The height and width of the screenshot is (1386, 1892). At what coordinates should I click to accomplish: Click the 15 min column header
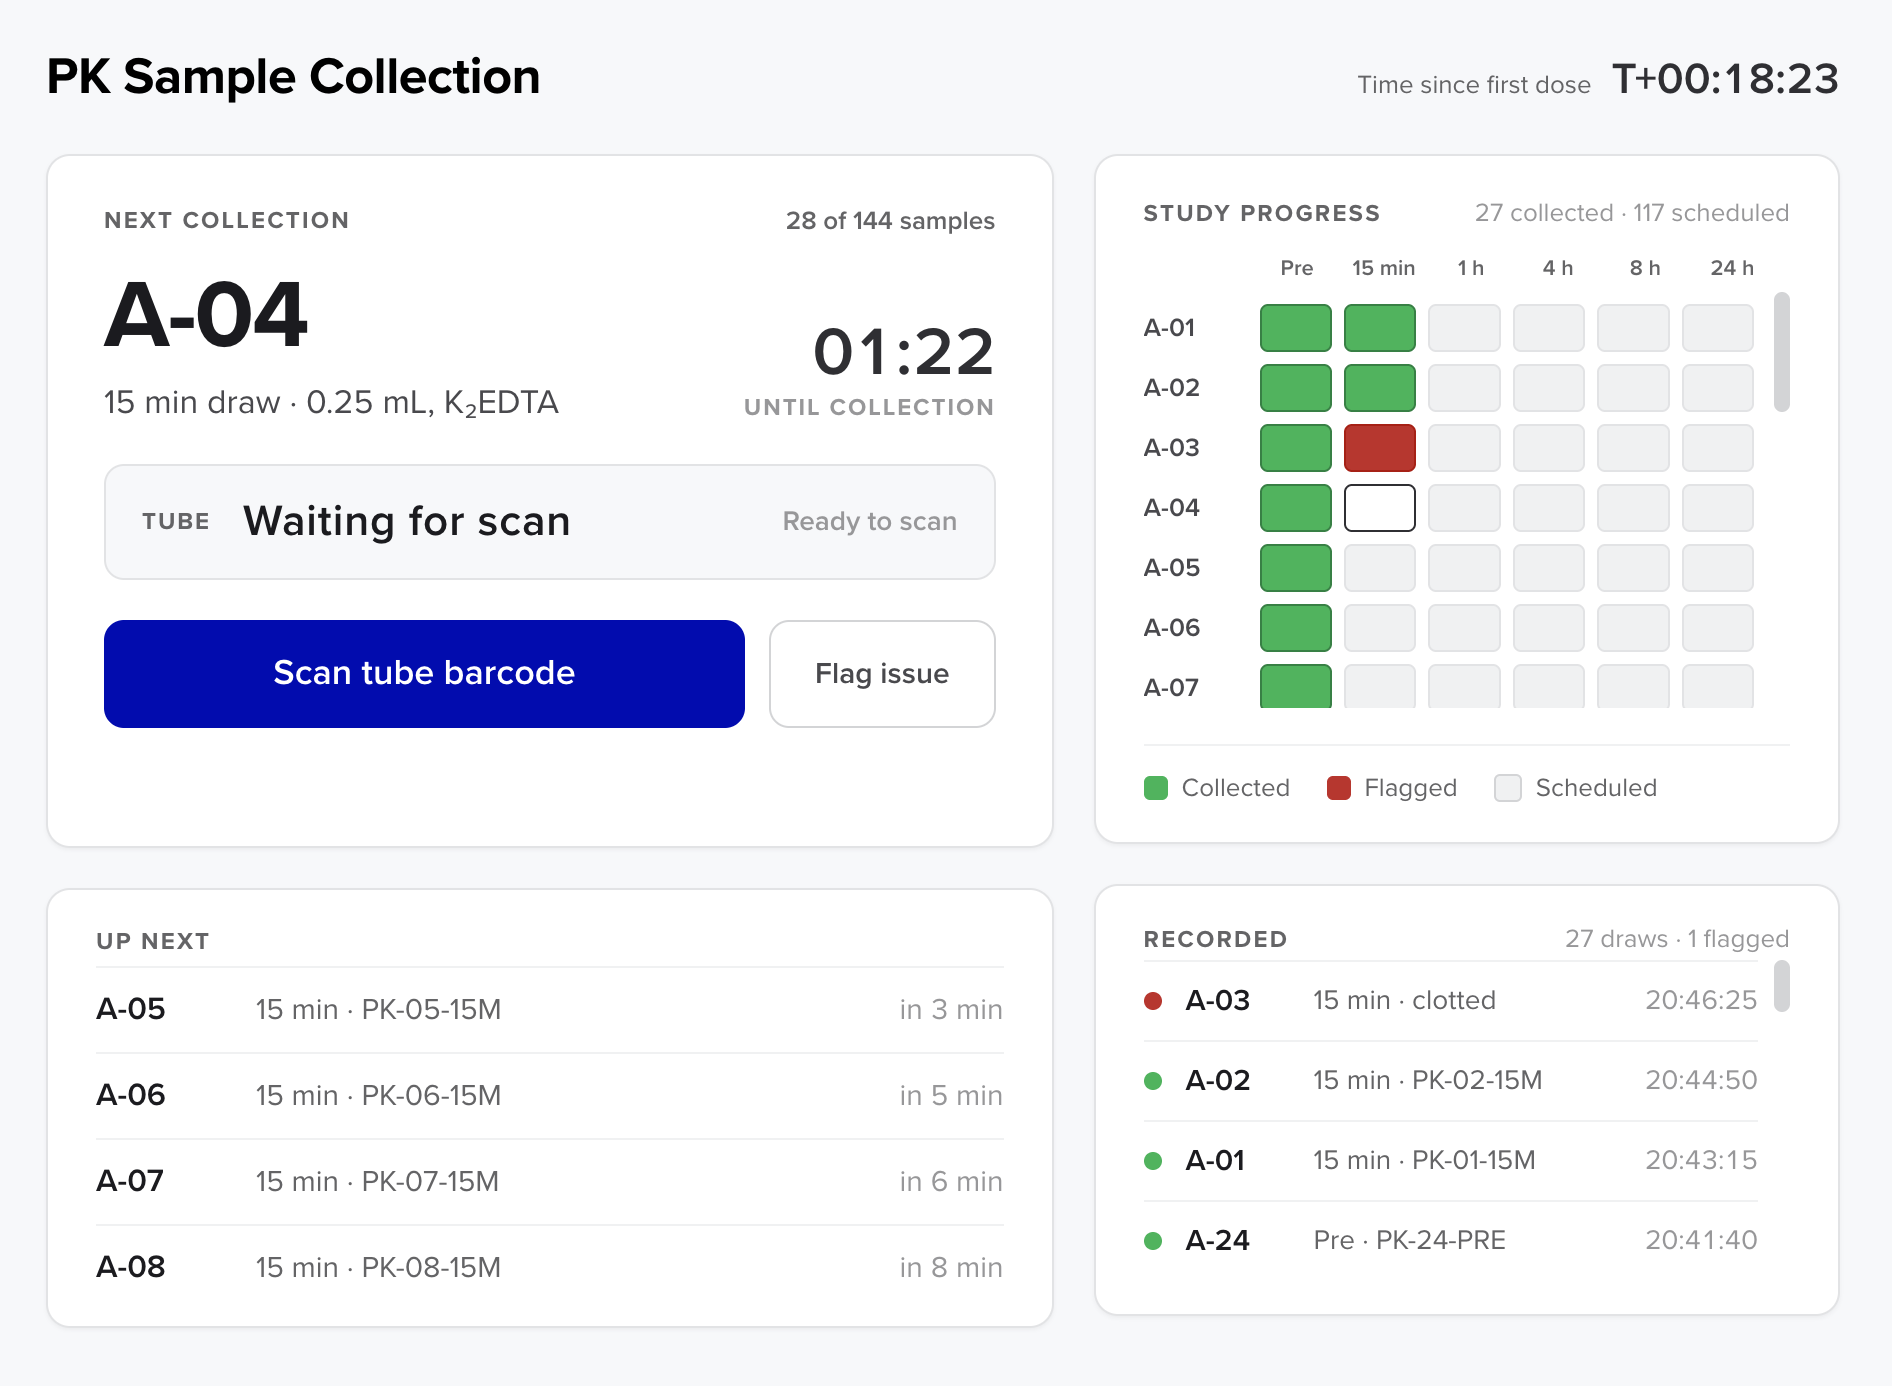(x=1383, y=268)
